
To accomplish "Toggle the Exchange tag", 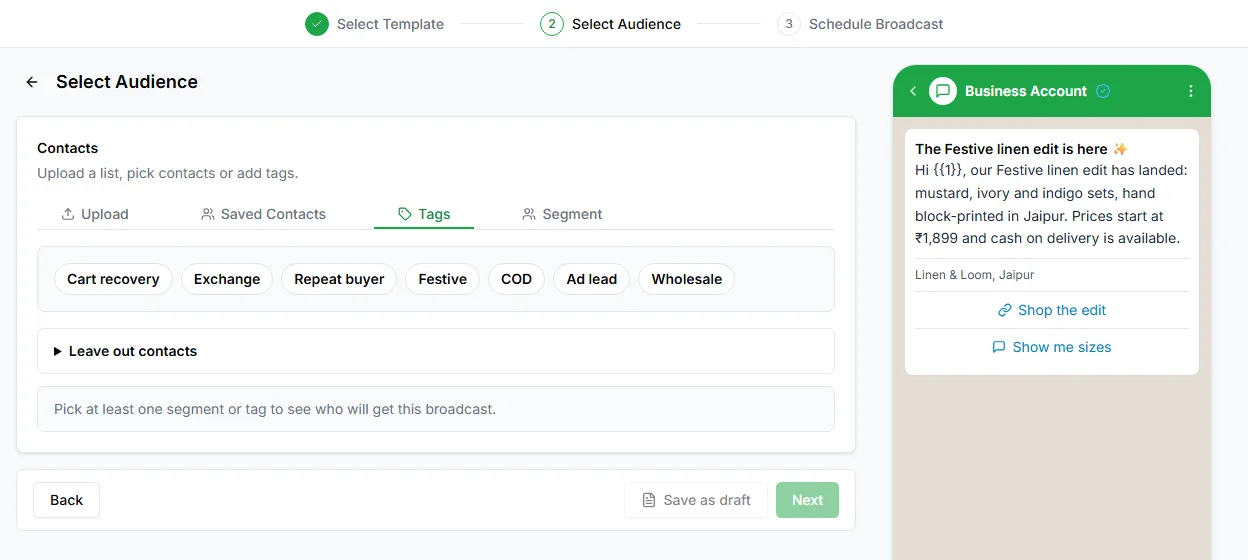I will [x=227, y=279].
